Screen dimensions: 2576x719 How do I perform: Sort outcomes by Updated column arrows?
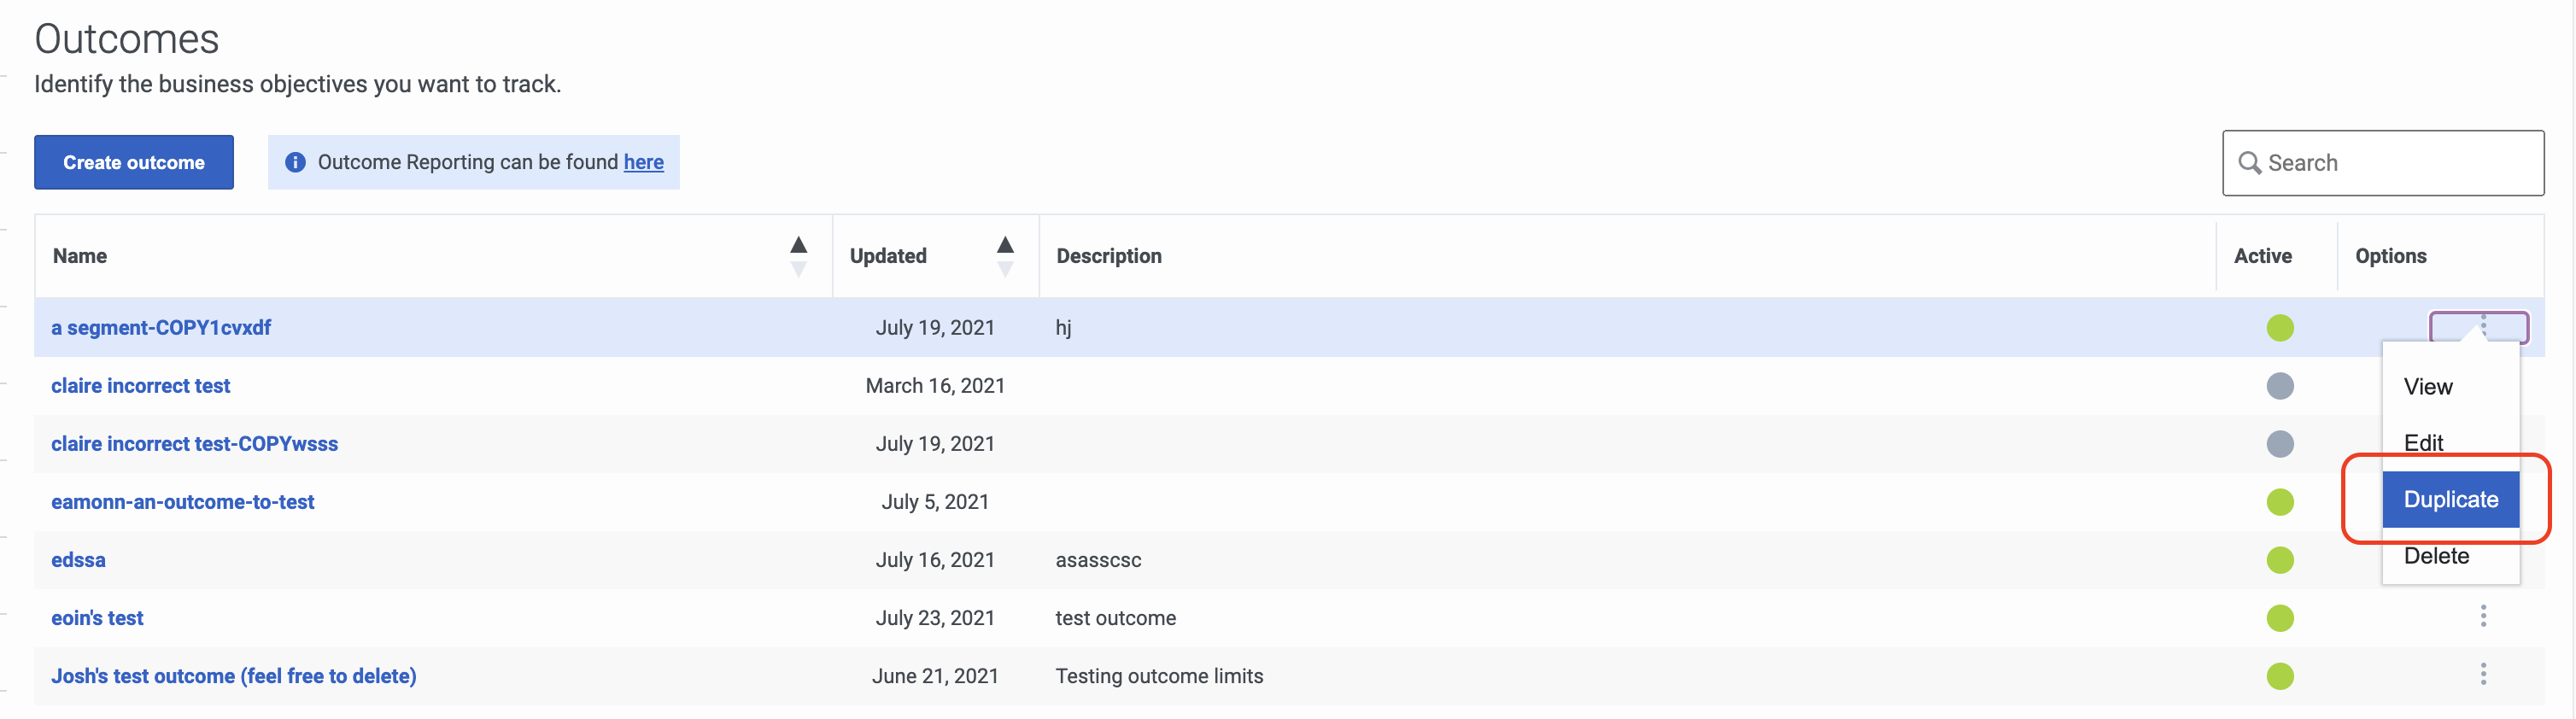pos(1005,256)
